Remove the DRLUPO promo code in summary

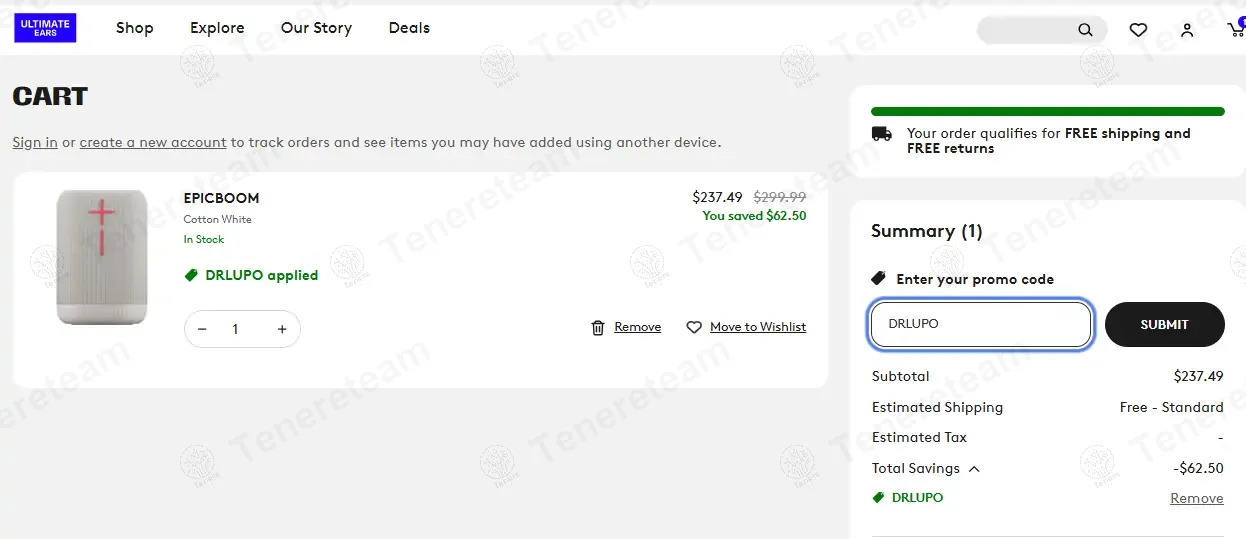[x=1196, y=498]
